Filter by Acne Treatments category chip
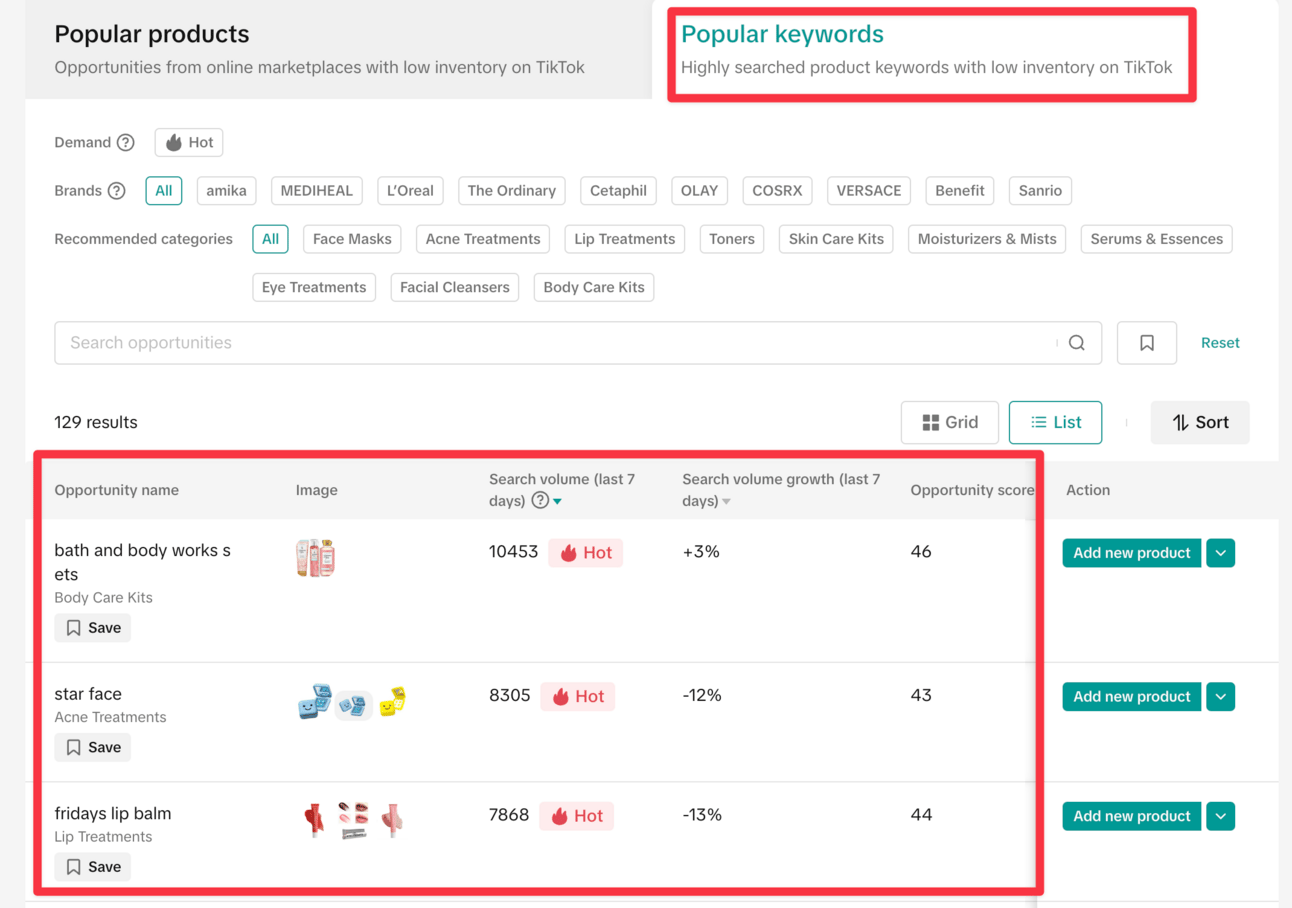1292x908 pixels. click(483, 239)
